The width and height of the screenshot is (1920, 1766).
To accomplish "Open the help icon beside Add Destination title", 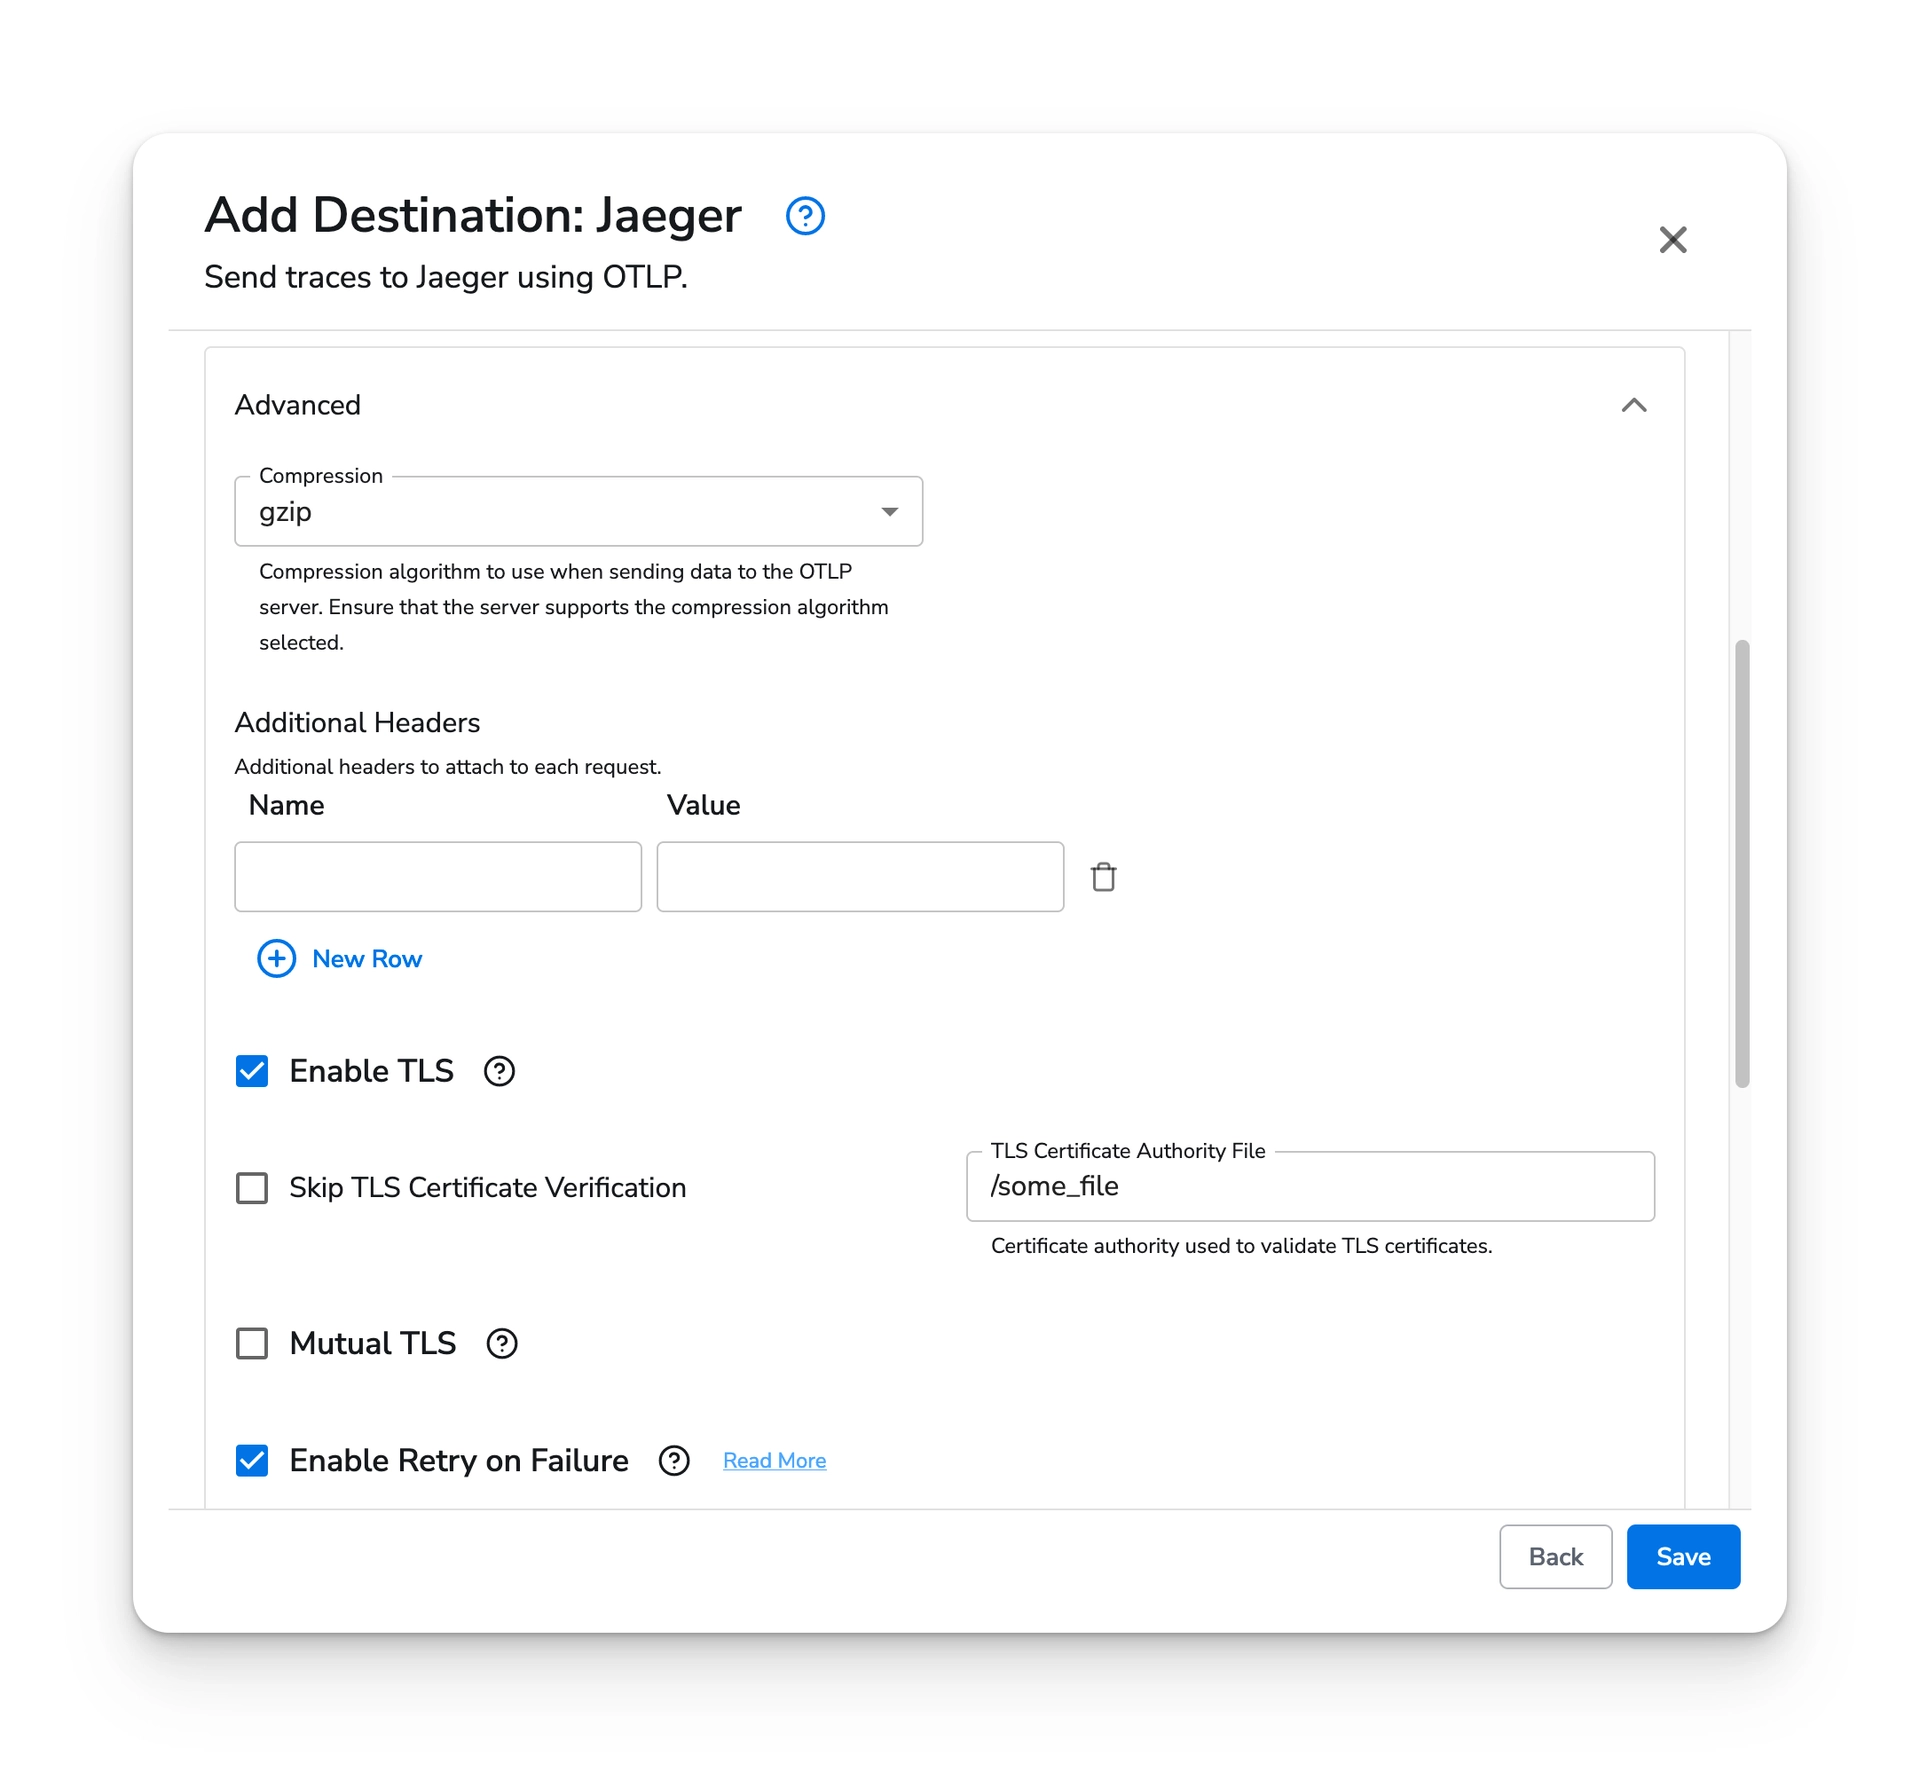I will pyautogui.click(x=804, y=216).
